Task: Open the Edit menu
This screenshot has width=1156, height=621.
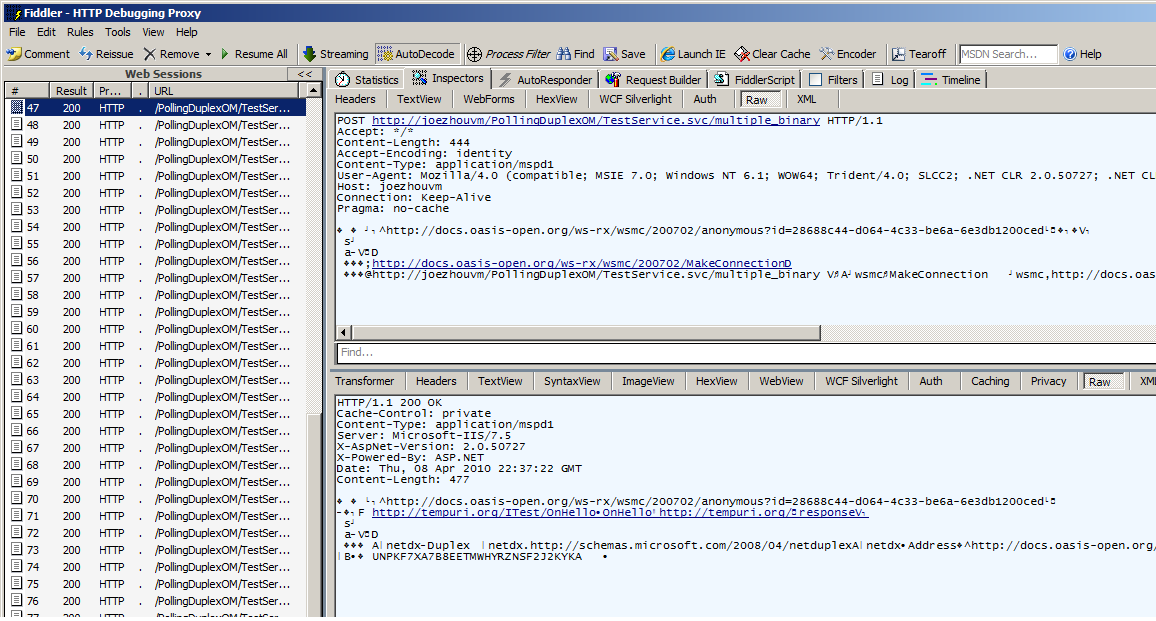Action: click(x=46, y=32)
